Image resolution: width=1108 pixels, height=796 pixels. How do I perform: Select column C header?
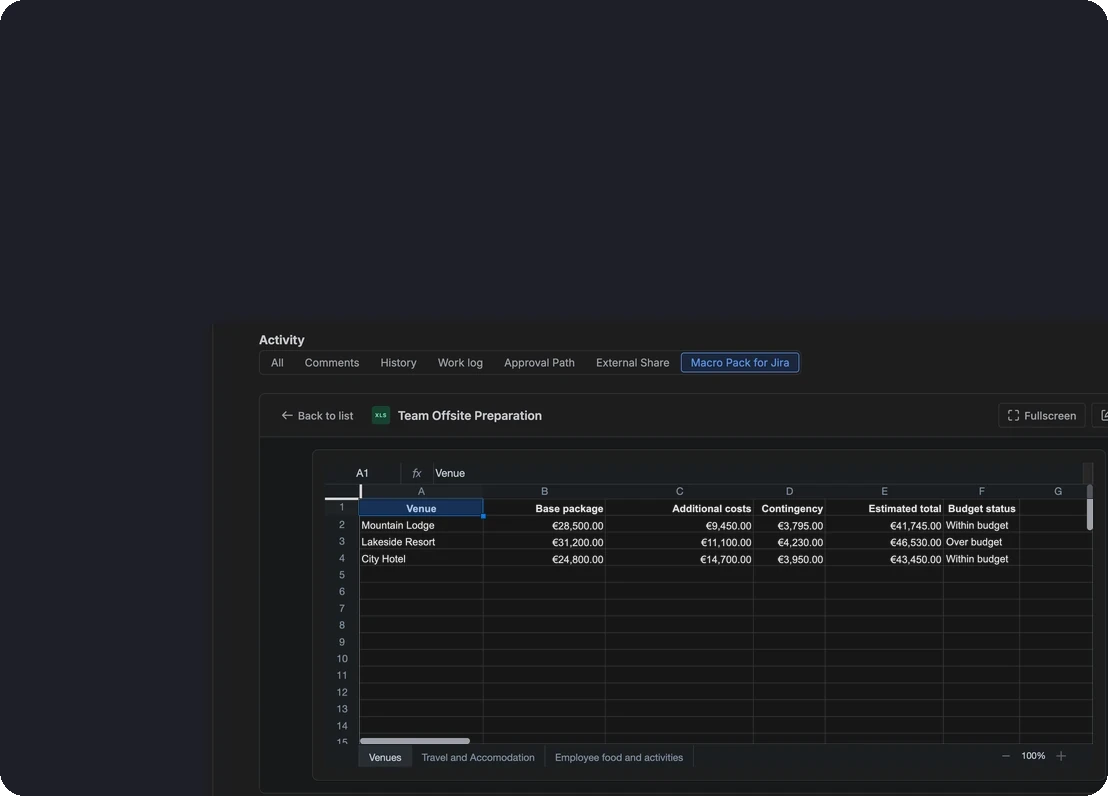pos(679,491)
